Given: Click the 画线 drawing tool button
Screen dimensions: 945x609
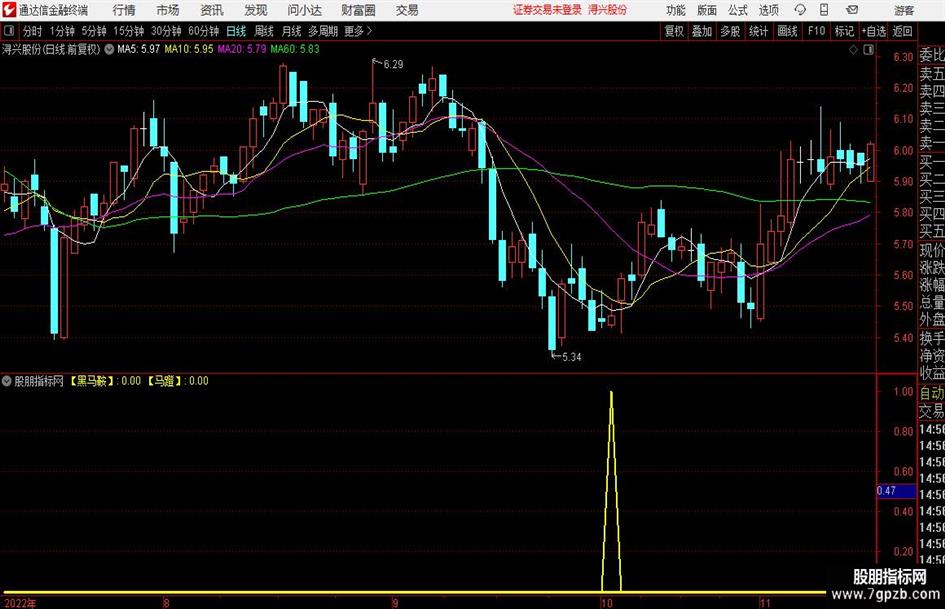Looking at the screenshot, I should point(788,31).
